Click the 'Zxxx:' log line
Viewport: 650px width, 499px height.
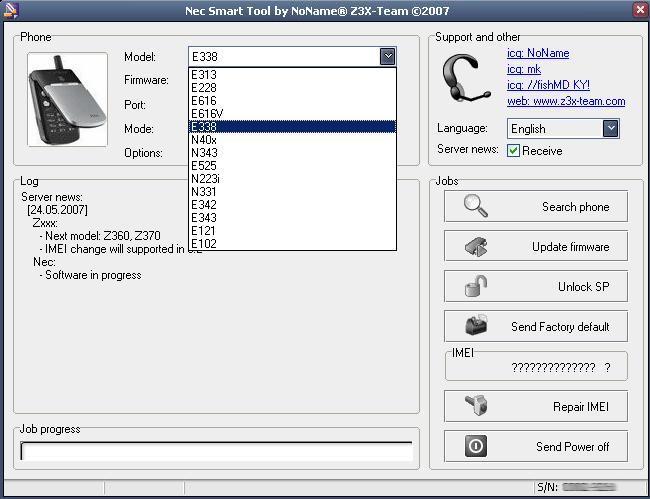tap(45, 223)
